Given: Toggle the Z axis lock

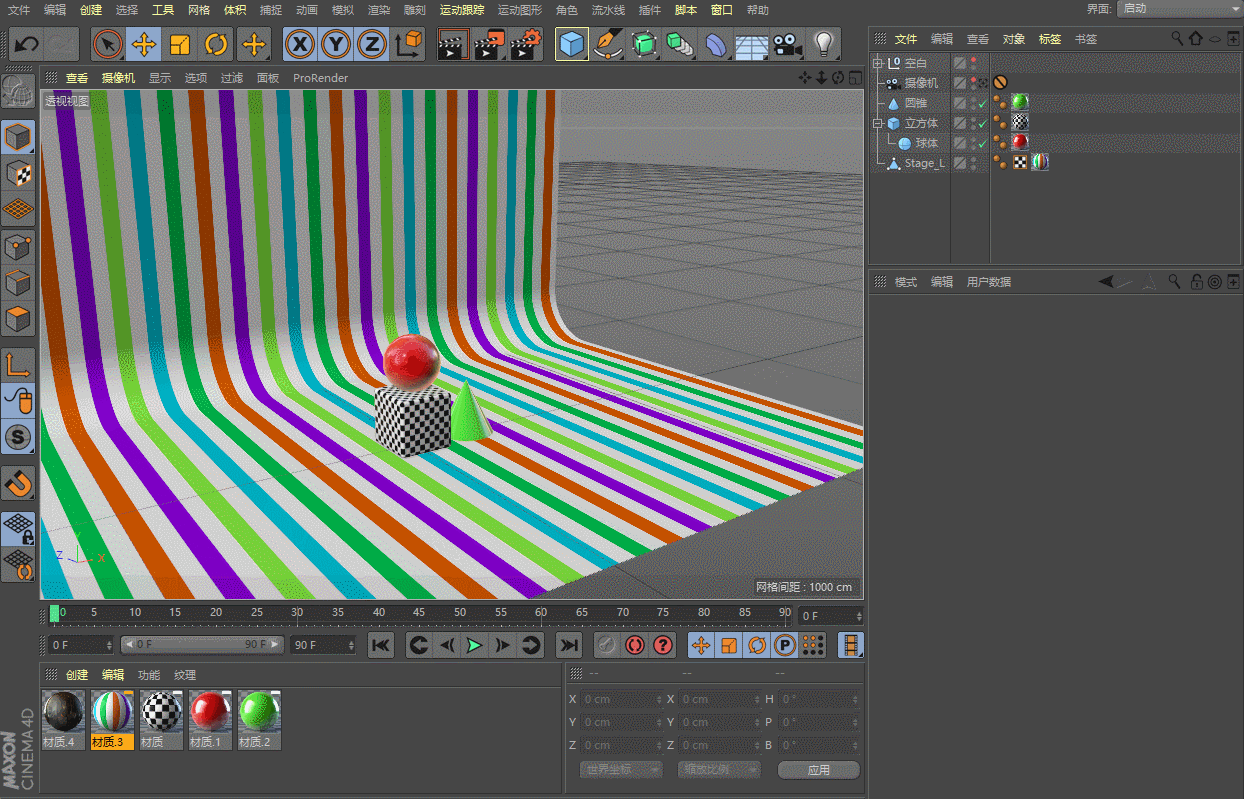Looking at the screenshot, I should pos(371,45).
